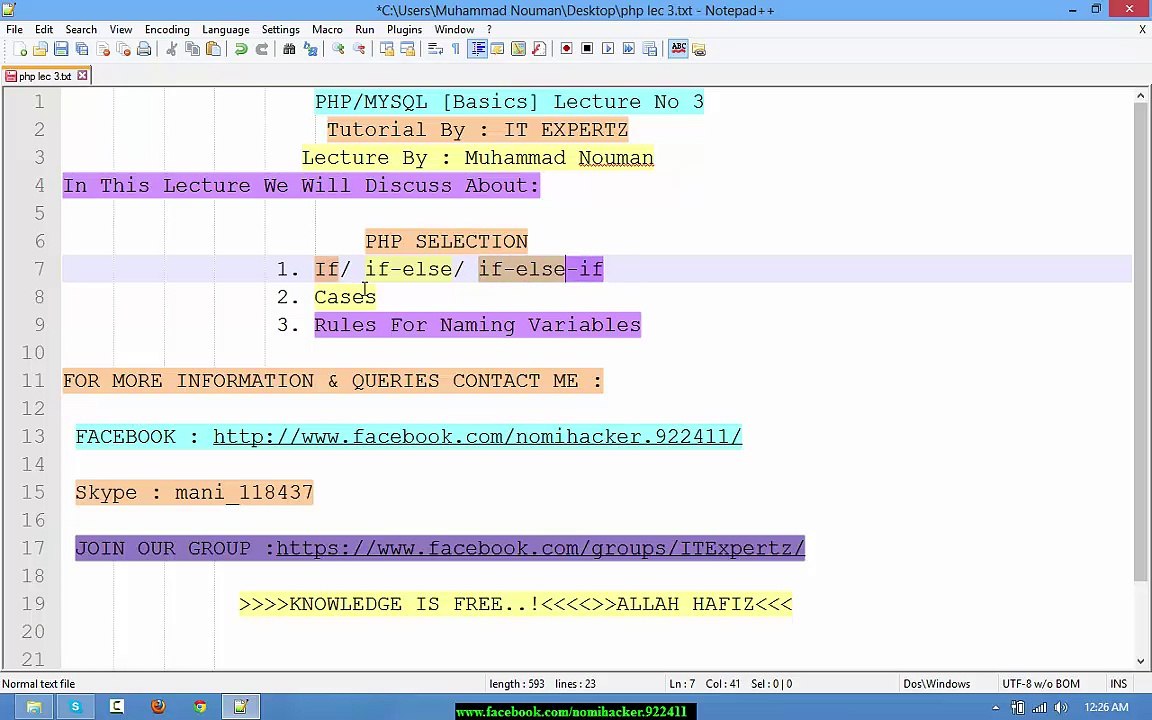Open the Plugins menu

[x=404, y=29]
